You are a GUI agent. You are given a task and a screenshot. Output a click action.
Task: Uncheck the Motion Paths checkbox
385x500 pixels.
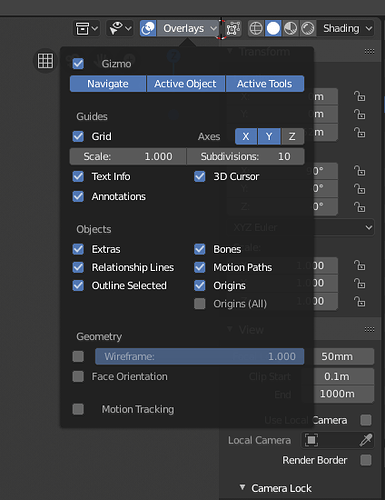pos(200,267)
